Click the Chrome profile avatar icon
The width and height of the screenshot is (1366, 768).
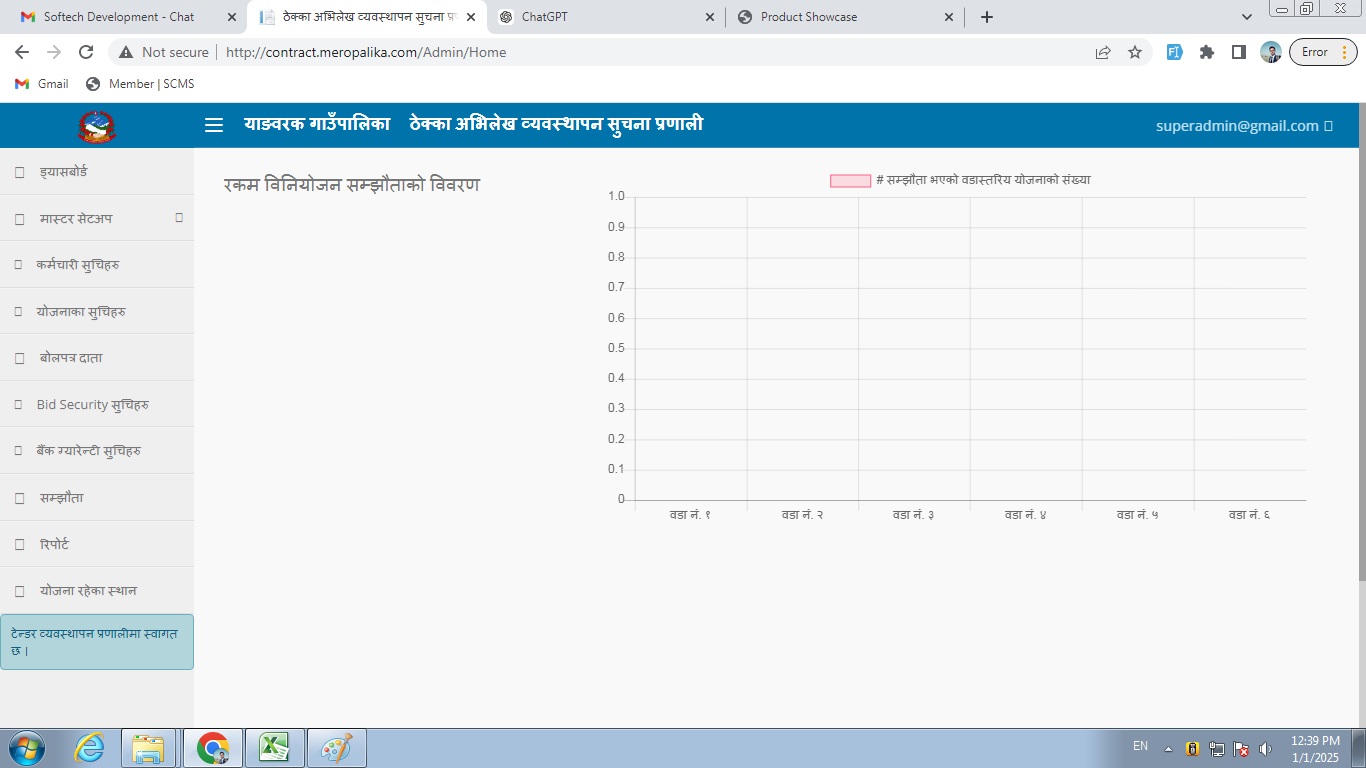(1271, 52)
